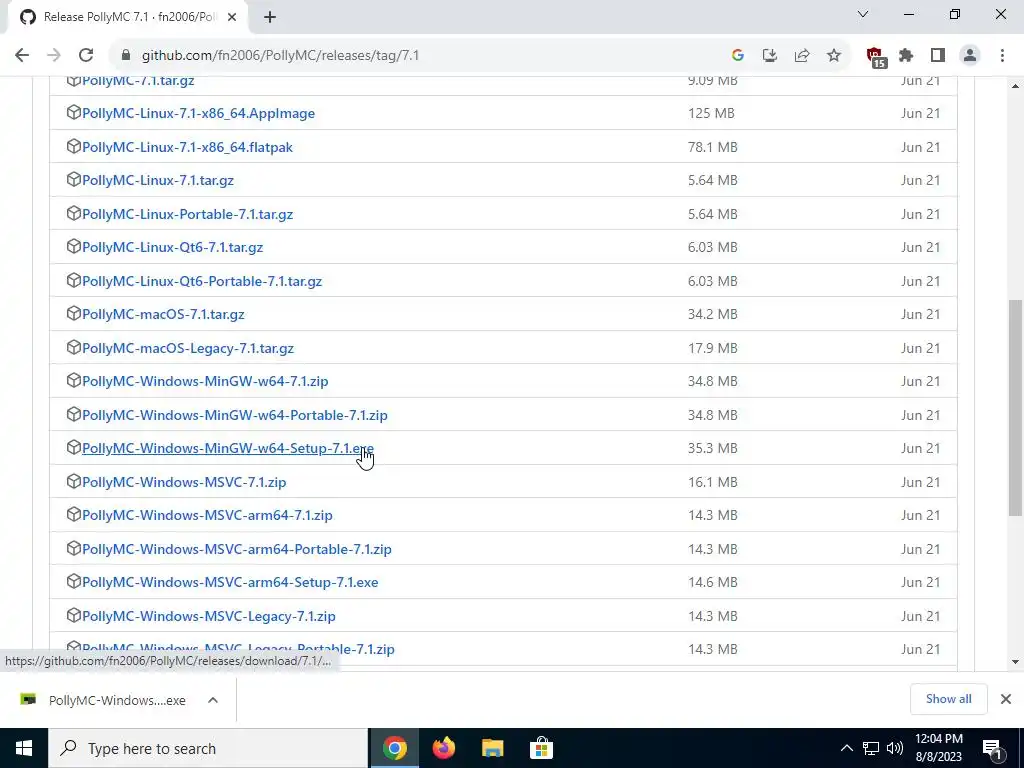The image size is (1024, 768).
Task: Click the browser forward arrow
Action: (x=54, y=56)
